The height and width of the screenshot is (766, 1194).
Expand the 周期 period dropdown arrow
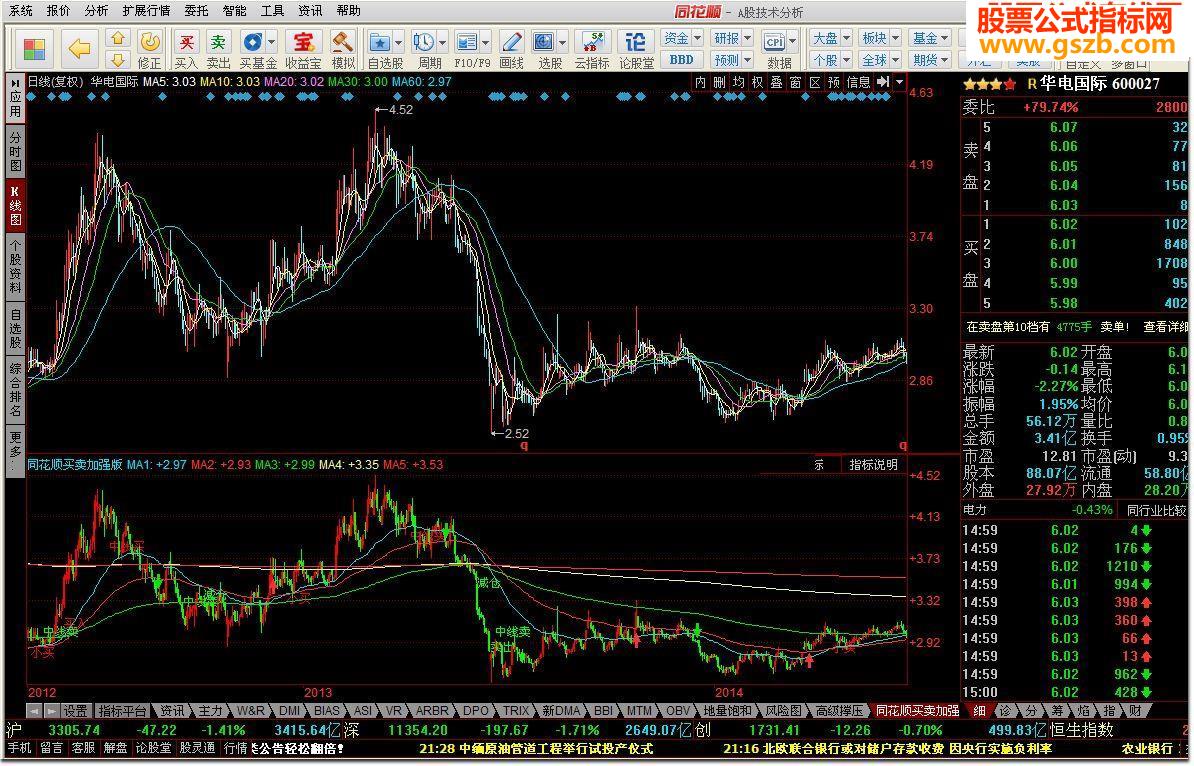442,43
